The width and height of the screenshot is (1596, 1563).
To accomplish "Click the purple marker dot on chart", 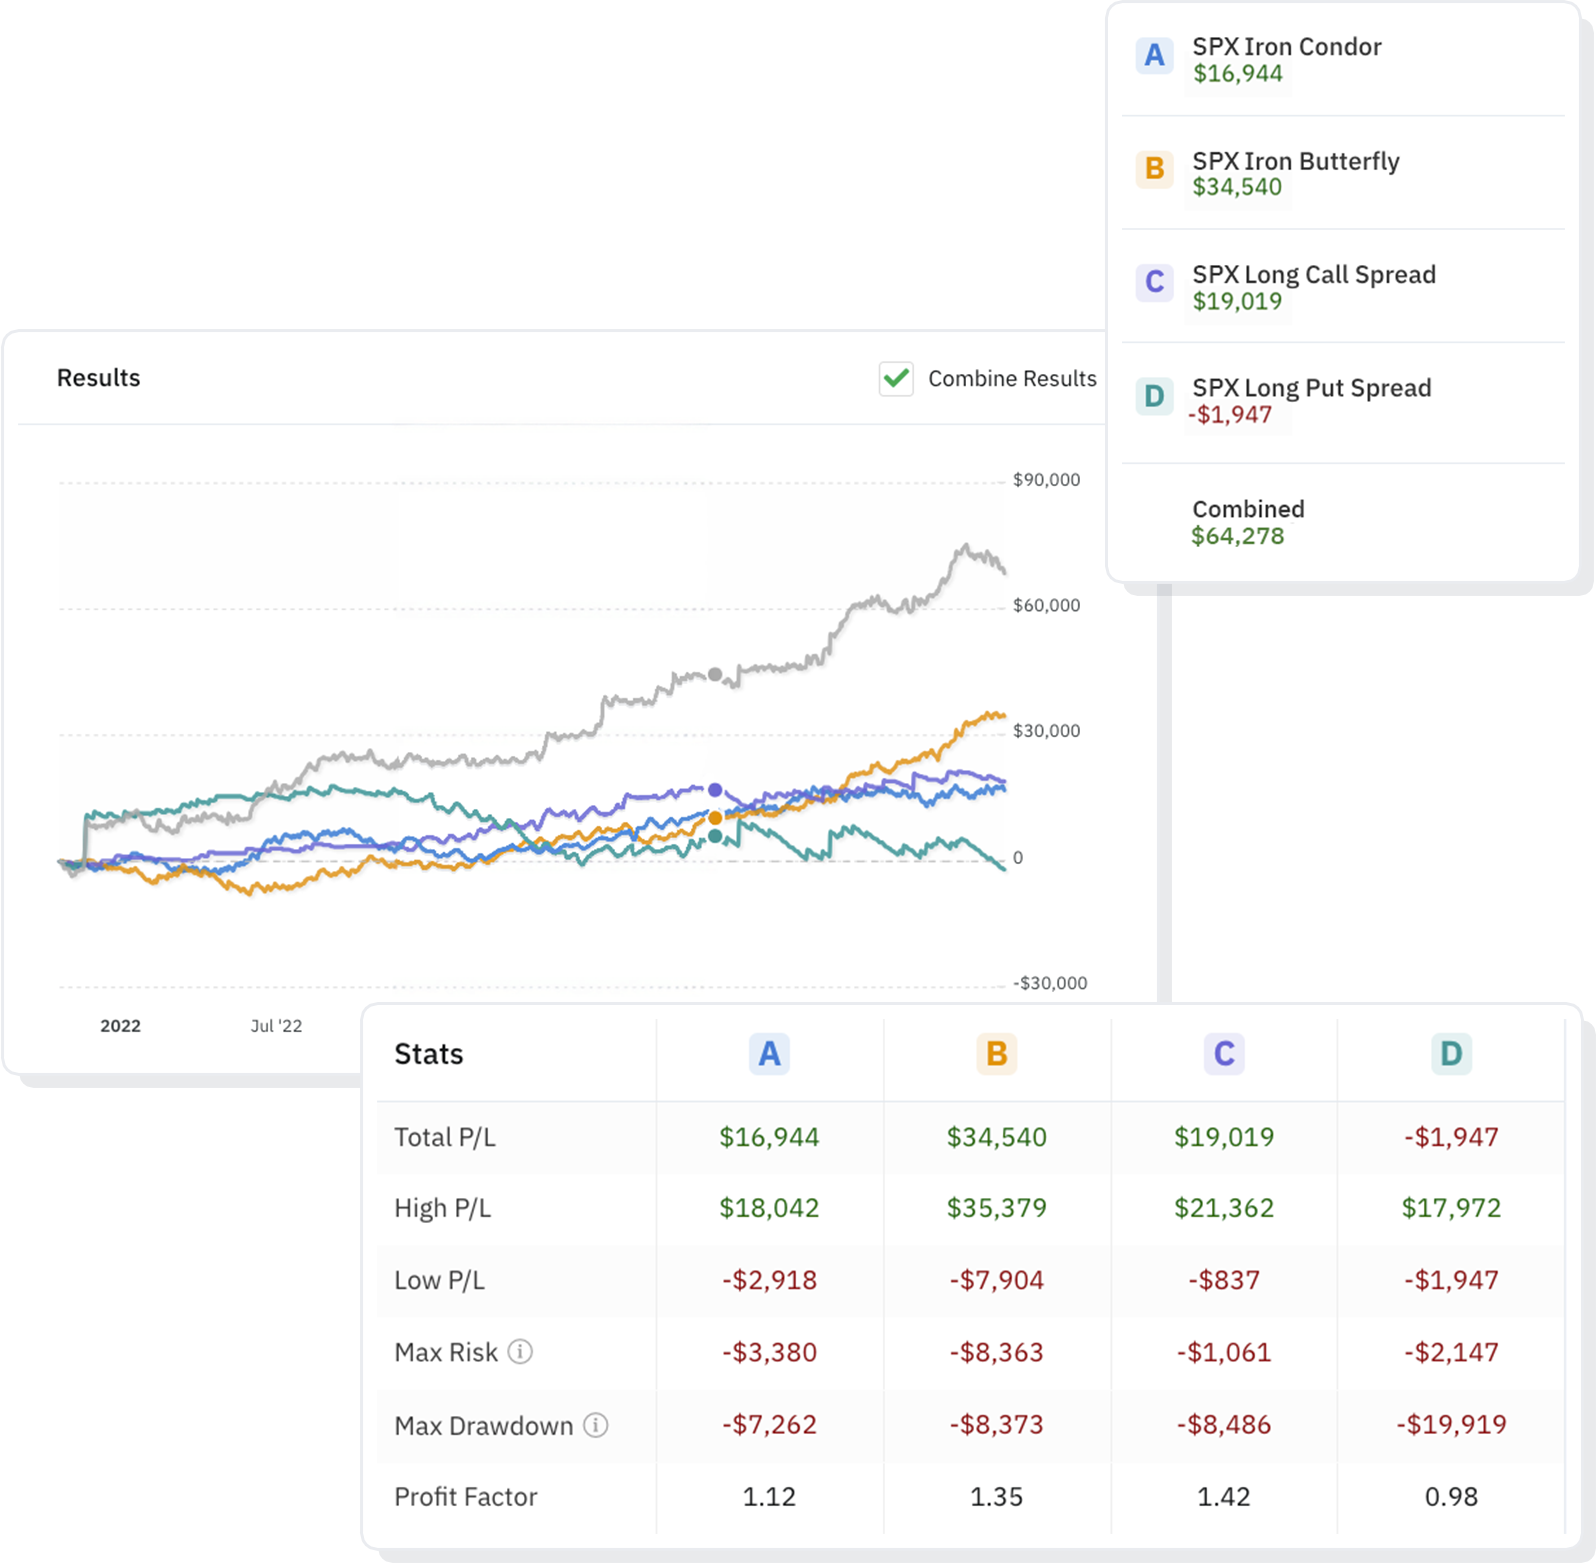I will pyautogui.click(x=715, y=790).
